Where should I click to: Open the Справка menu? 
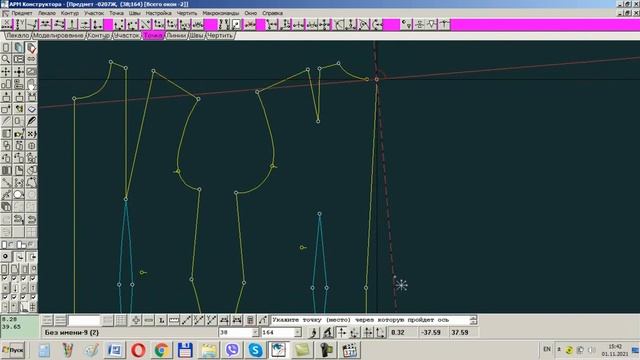pyautogui.click(x=272, y=13)
